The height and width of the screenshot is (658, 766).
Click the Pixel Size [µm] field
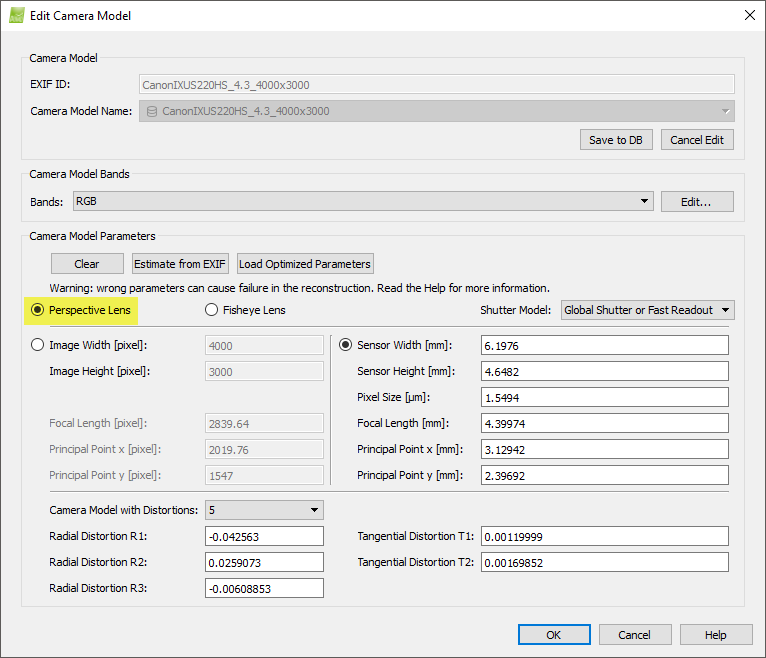(603, 397)
